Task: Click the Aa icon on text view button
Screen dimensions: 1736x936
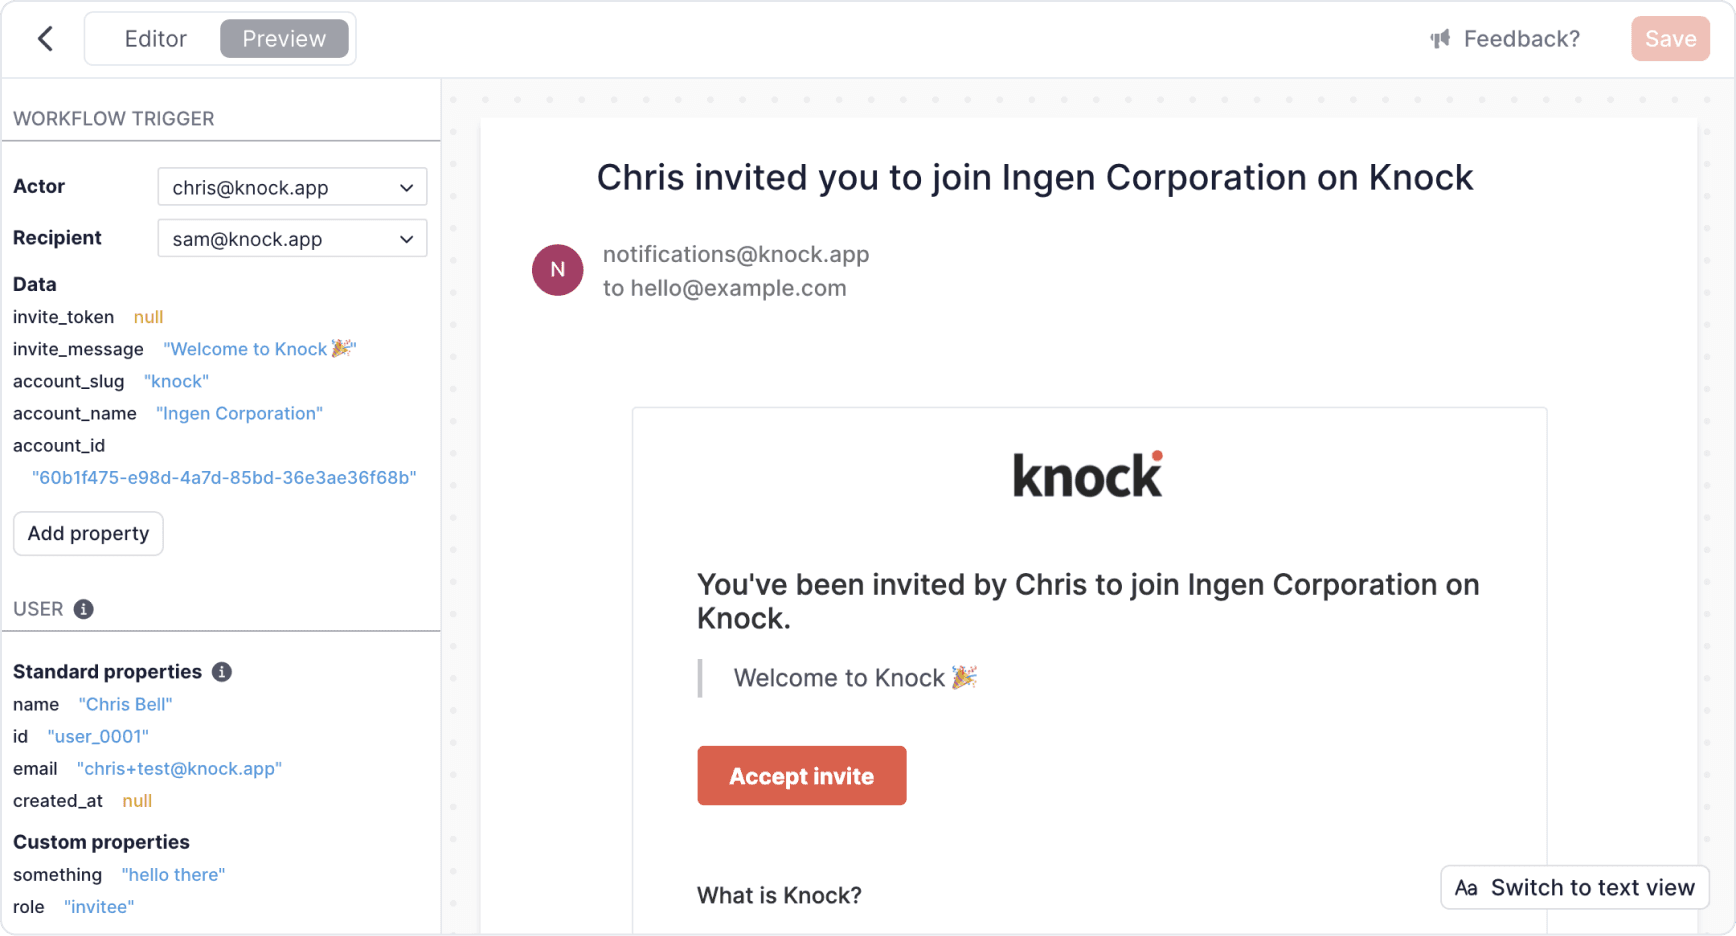Action: point(1466,888)
